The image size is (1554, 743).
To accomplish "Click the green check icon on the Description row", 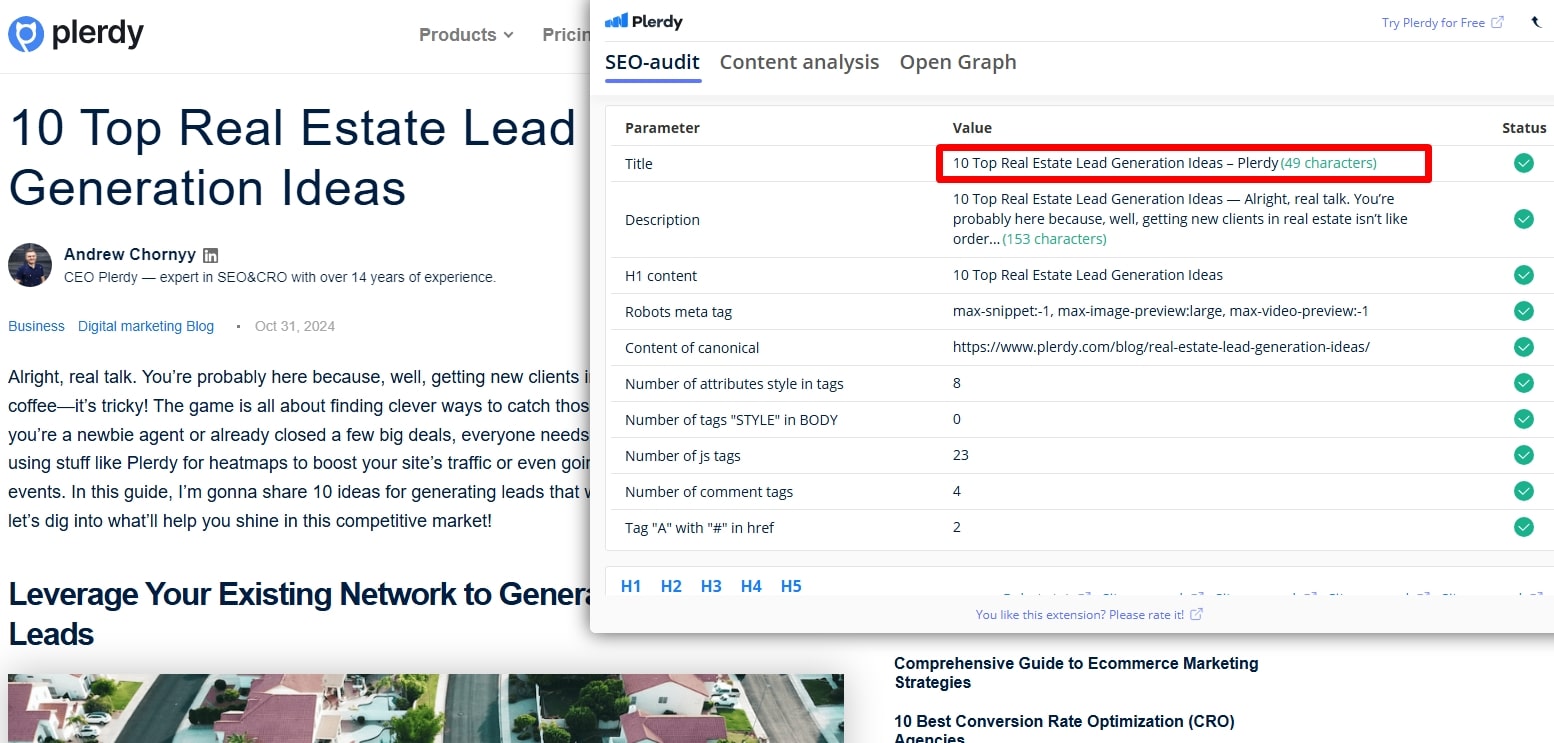I will click(x=1524, y=219).
